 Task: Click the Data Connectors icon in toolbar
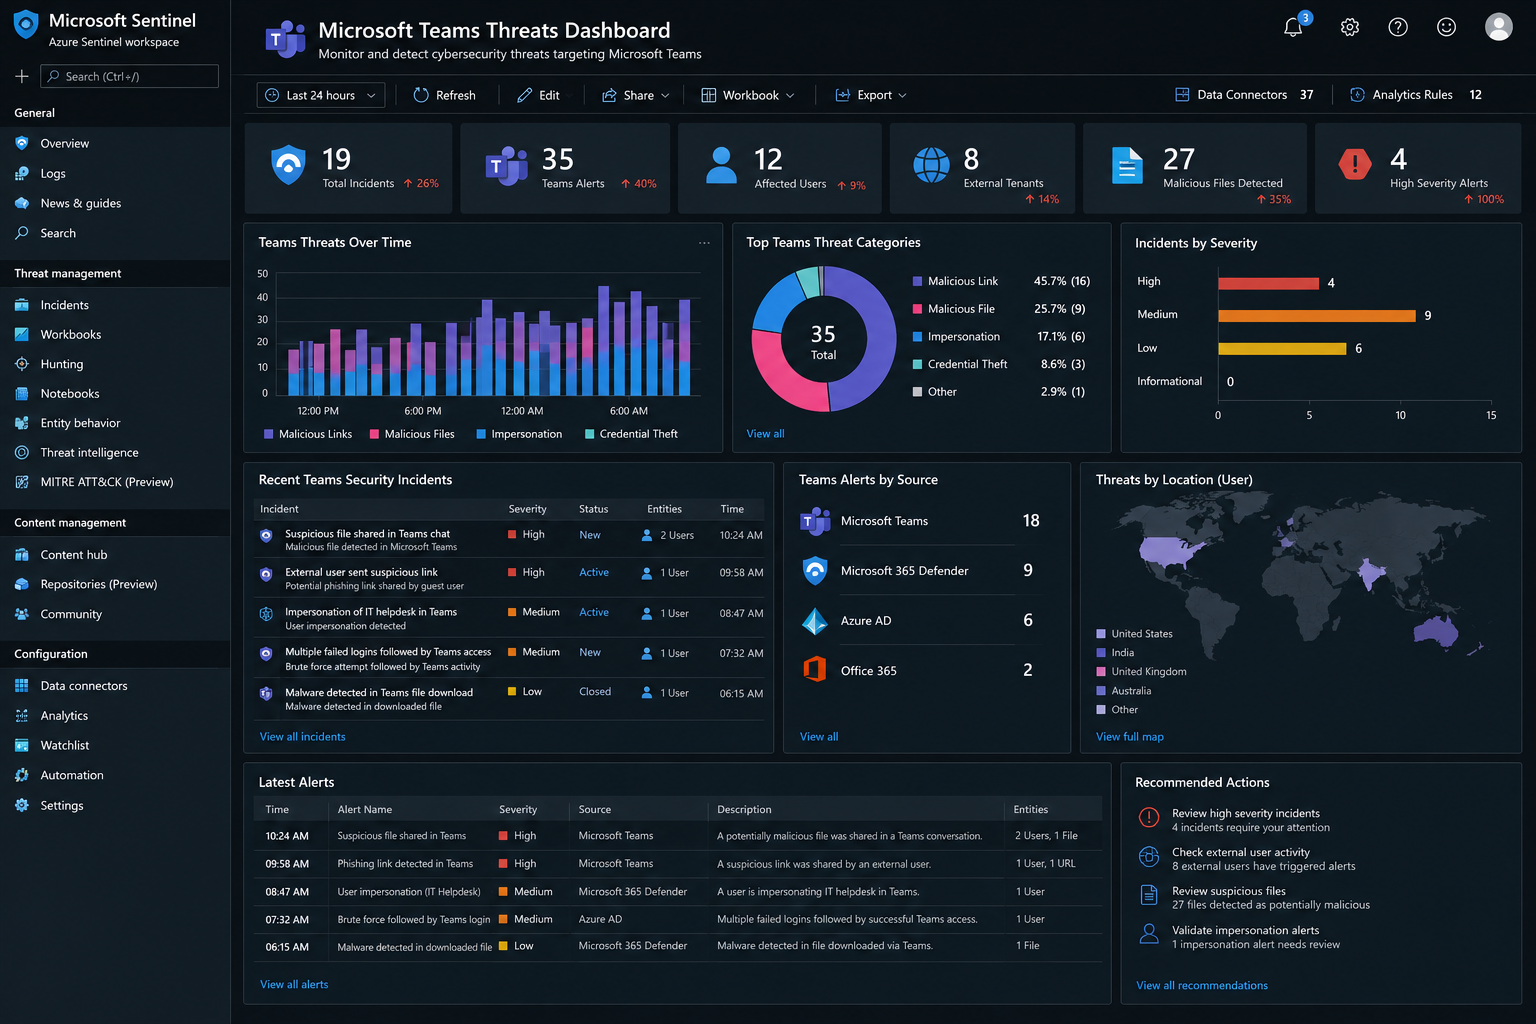click(1182, 95)
